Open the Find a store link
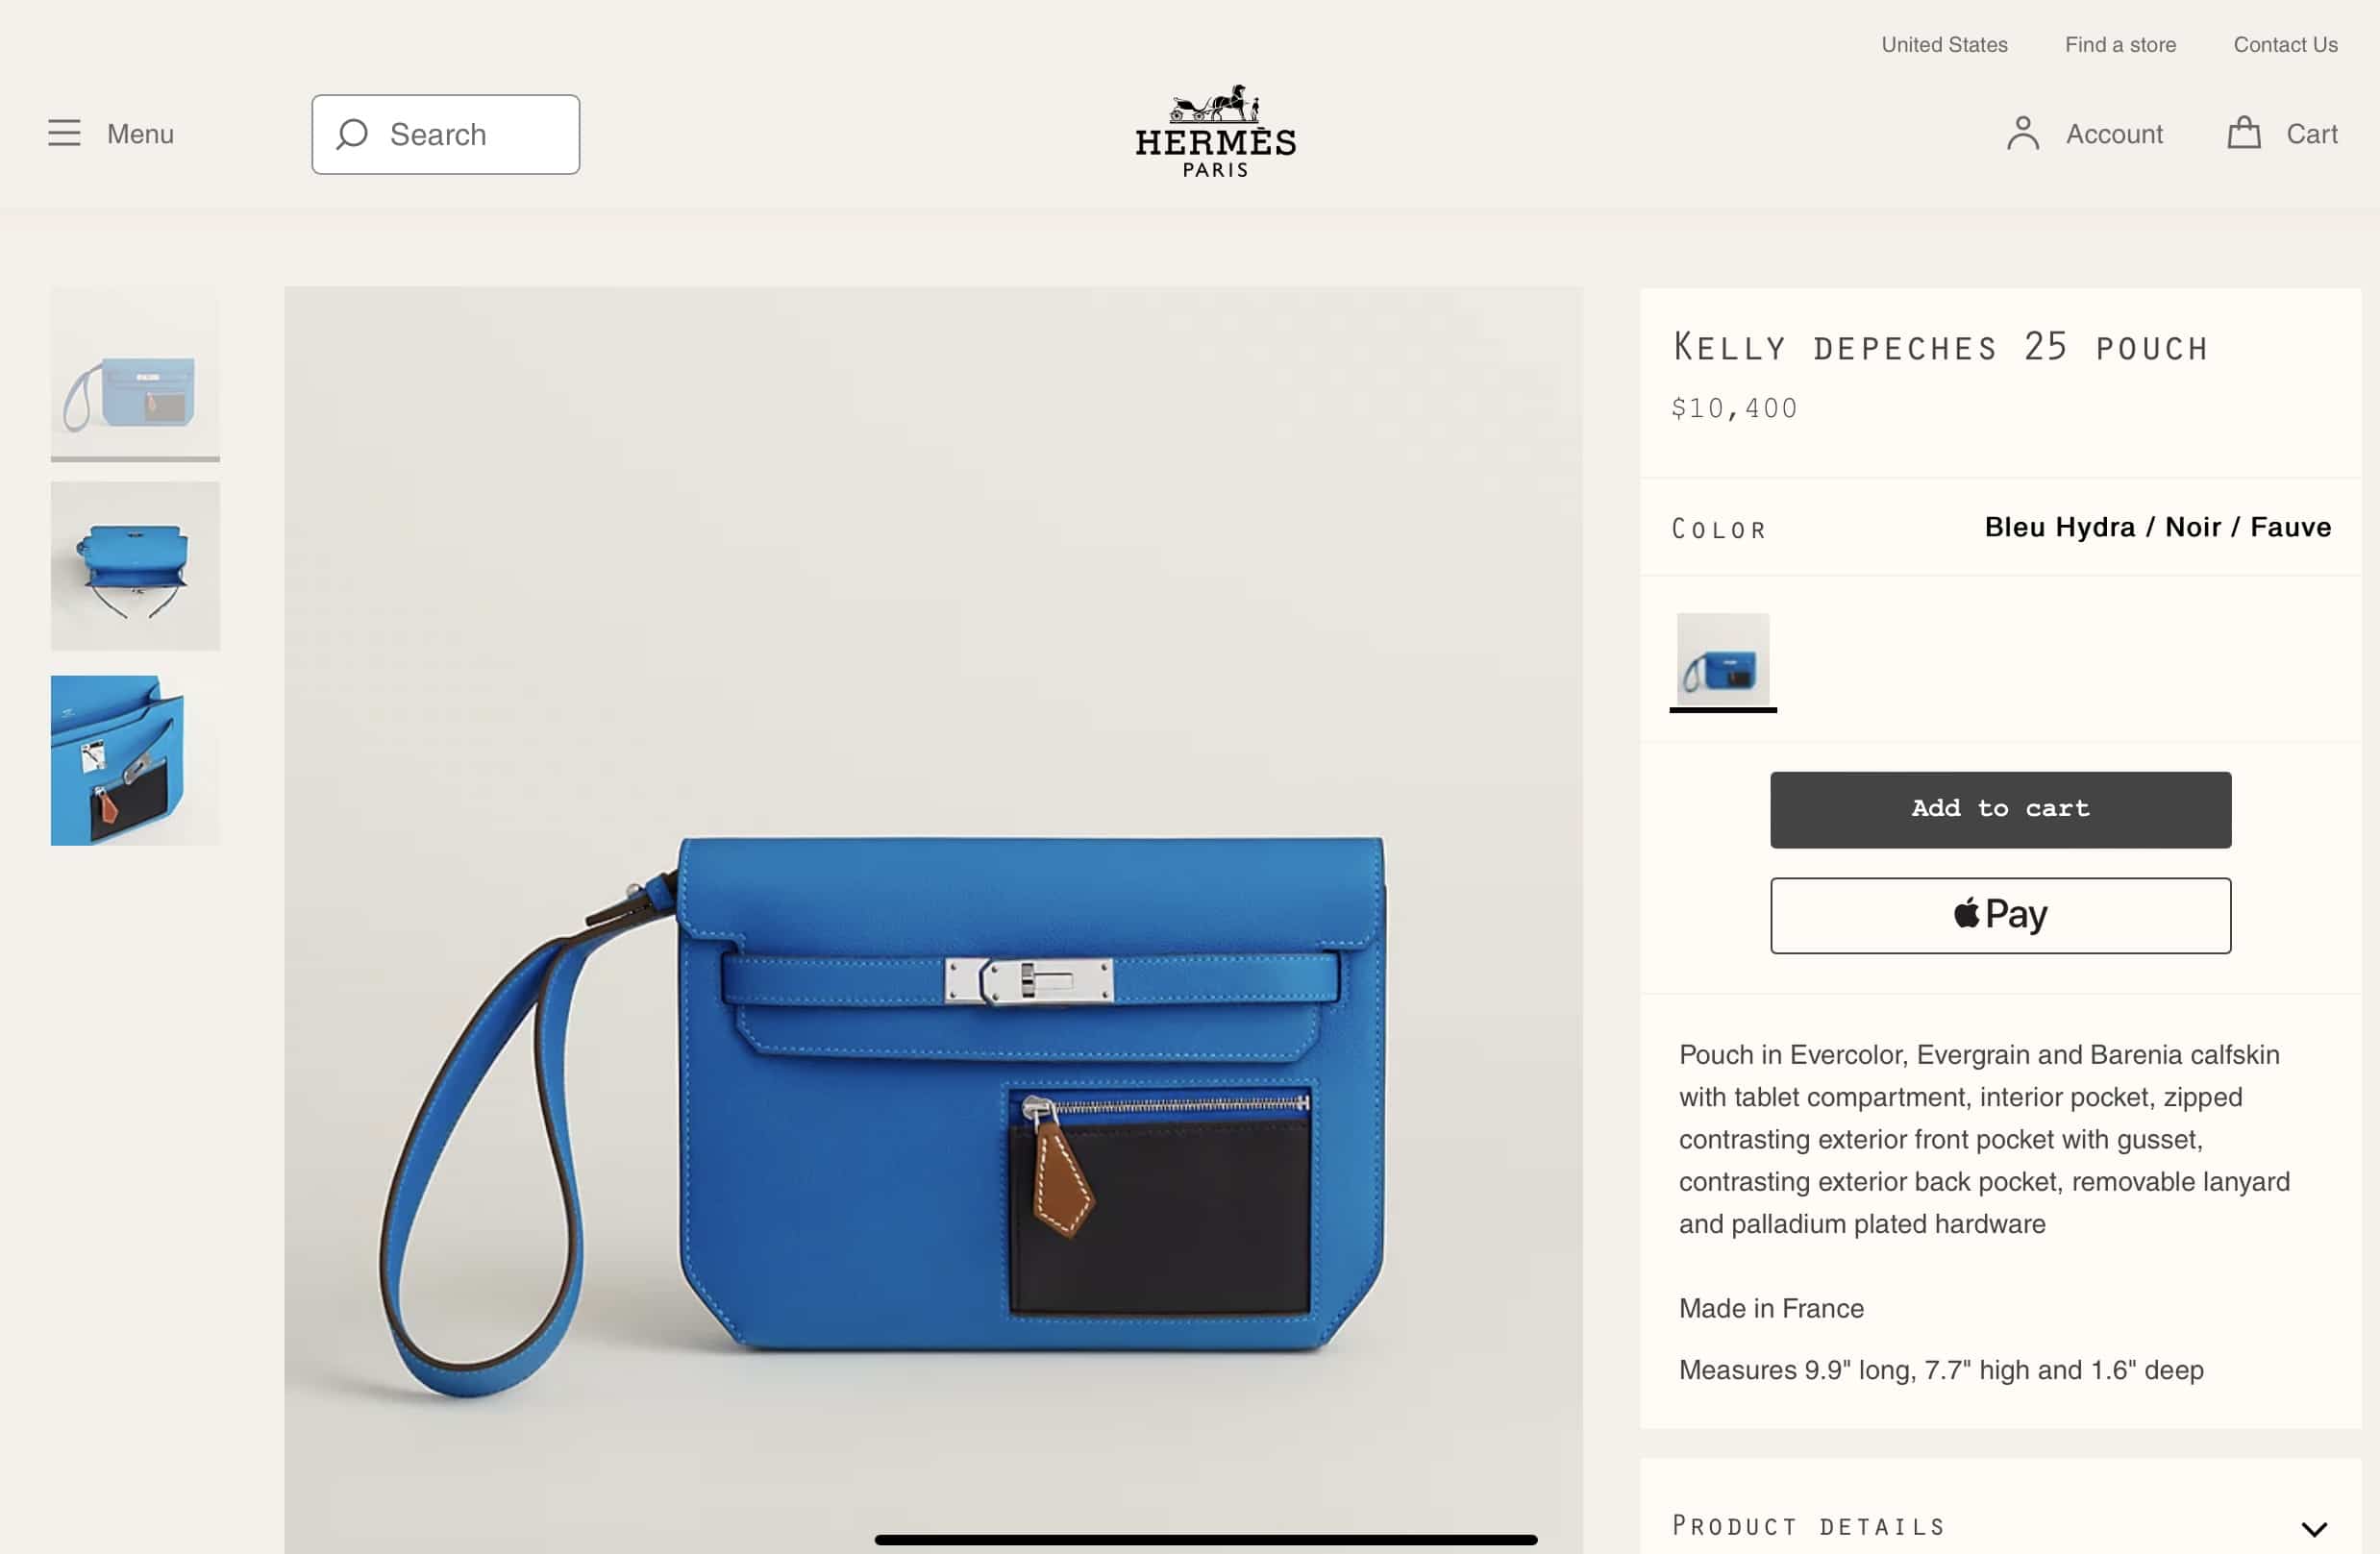 [2120, 45]
